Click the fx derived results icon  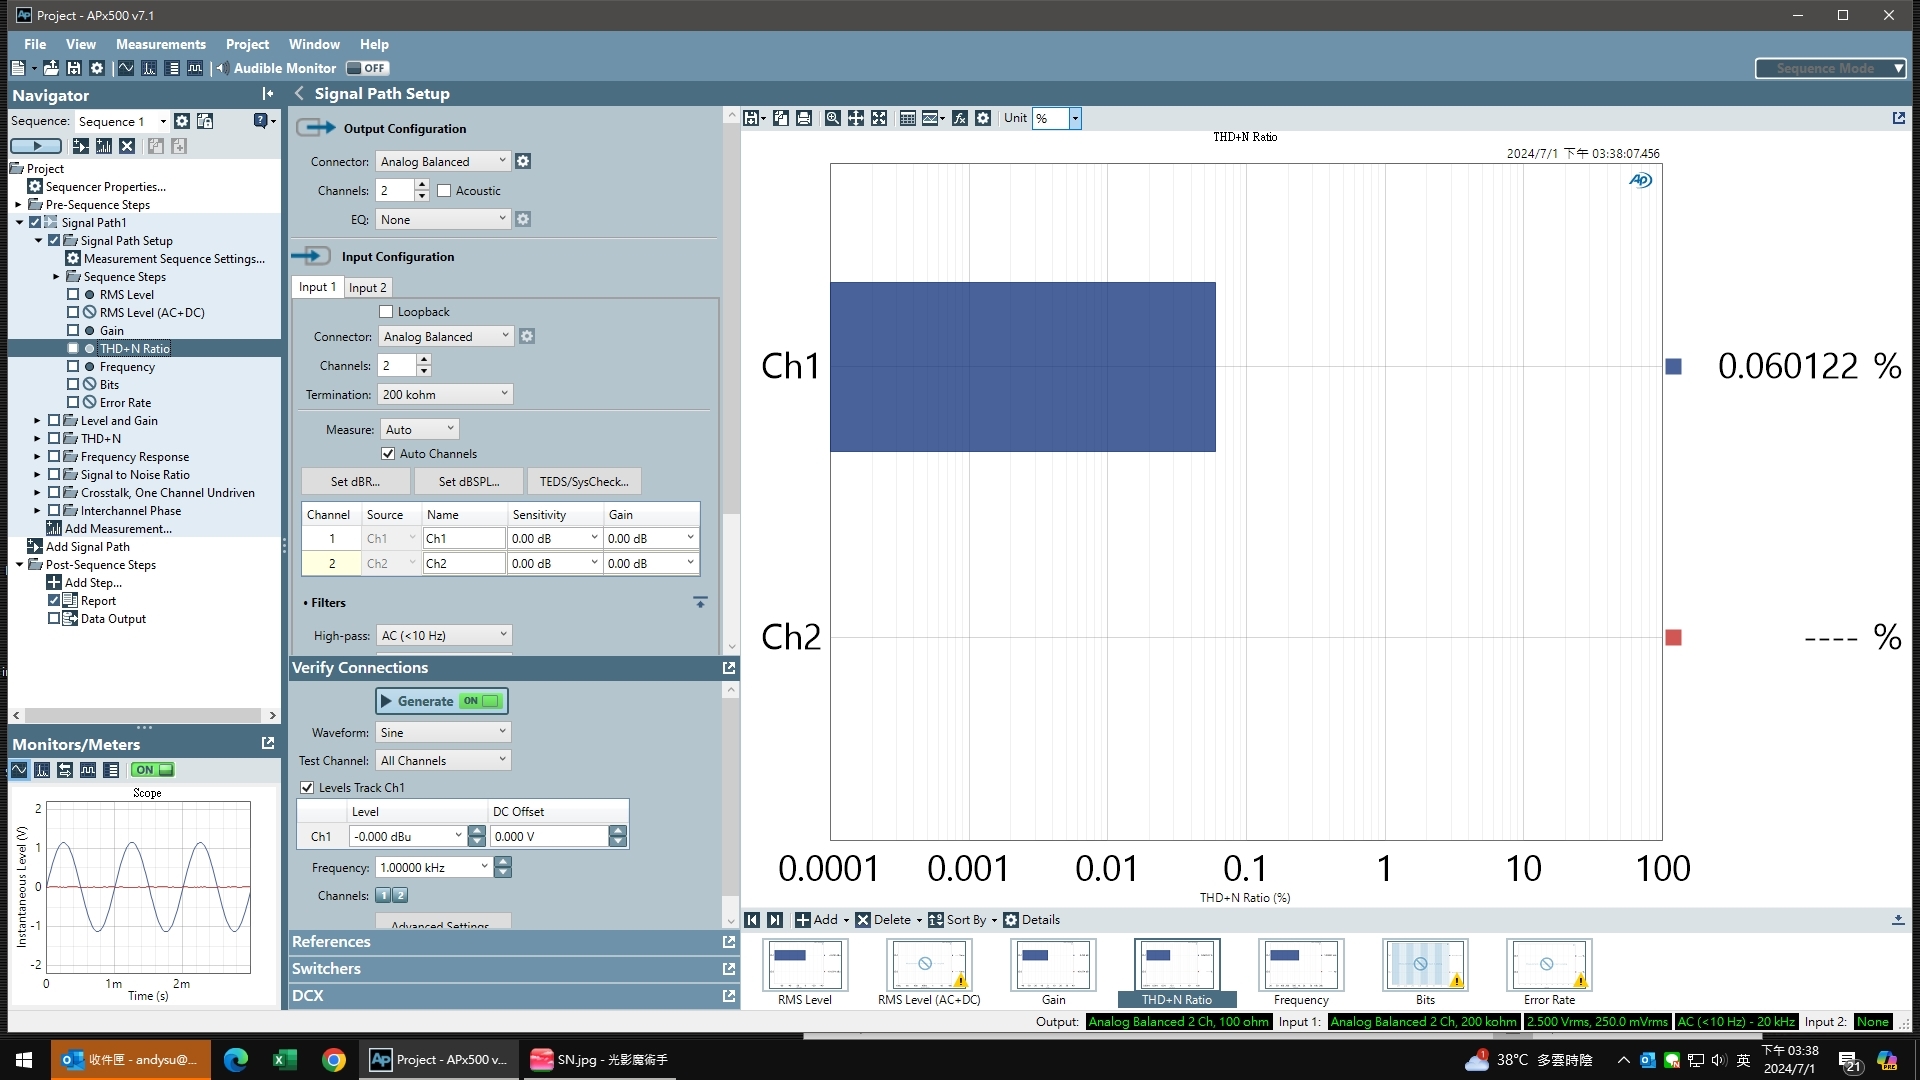(x=960, y=118)
